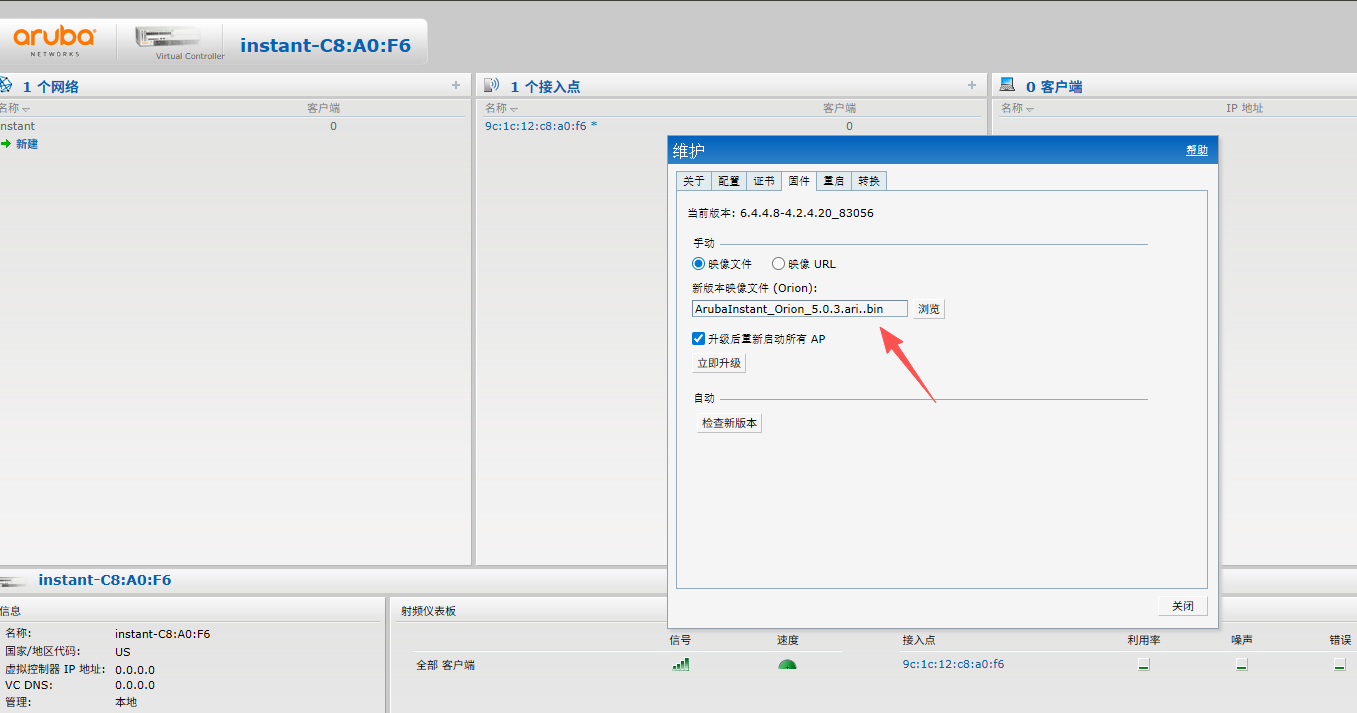Click the green signal strength bars icon
Screen dimensions: 1357x713
tap(680, 664)
